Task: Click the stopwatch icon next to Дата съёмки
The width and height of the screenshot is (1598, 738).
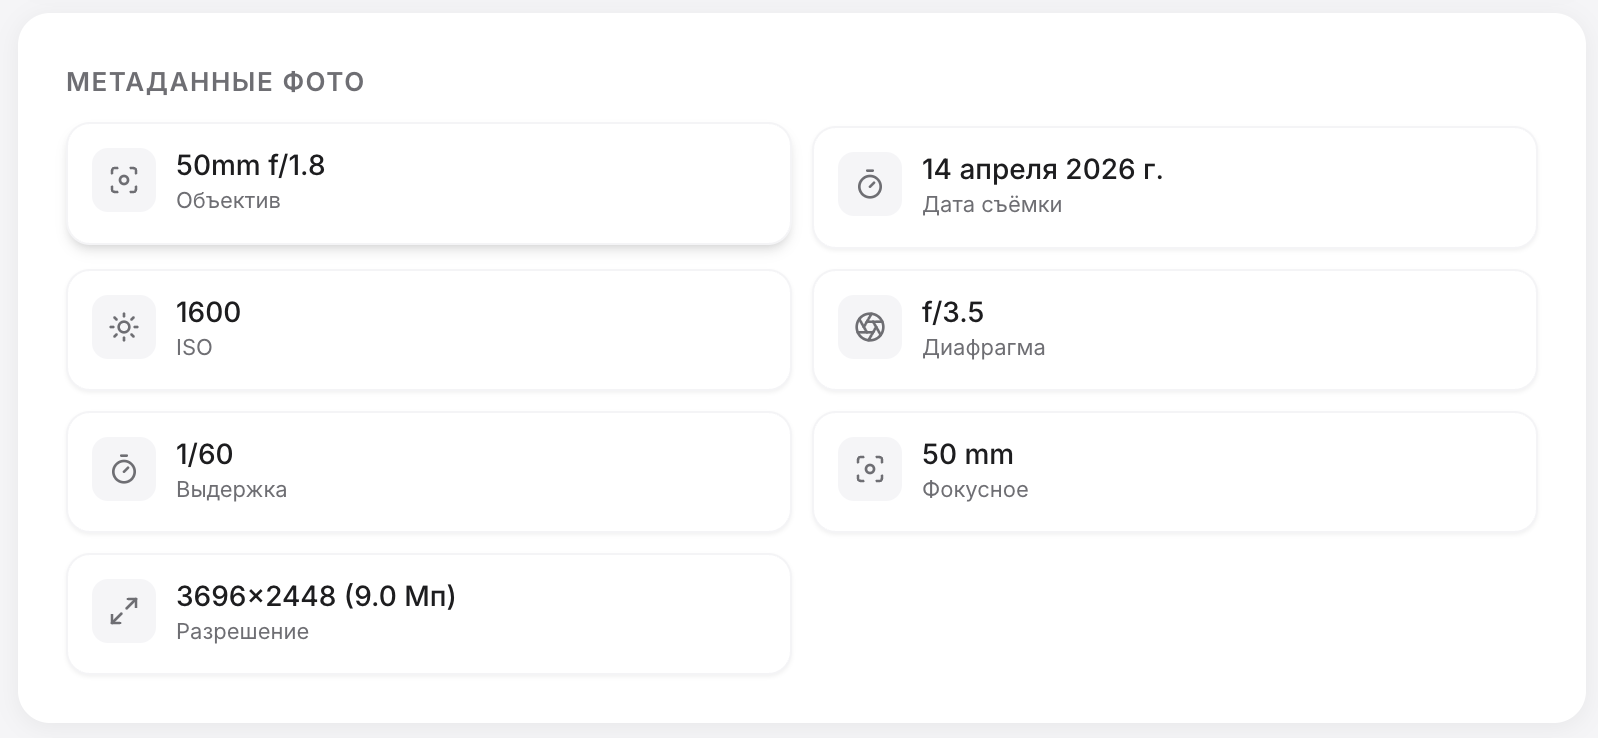Action: 870,184
